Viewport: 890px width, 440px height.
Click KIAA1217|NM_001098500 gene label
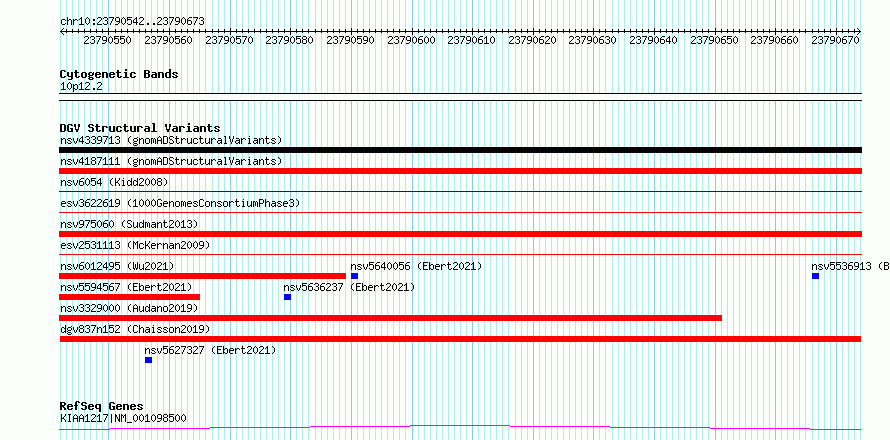pos(123,418)
